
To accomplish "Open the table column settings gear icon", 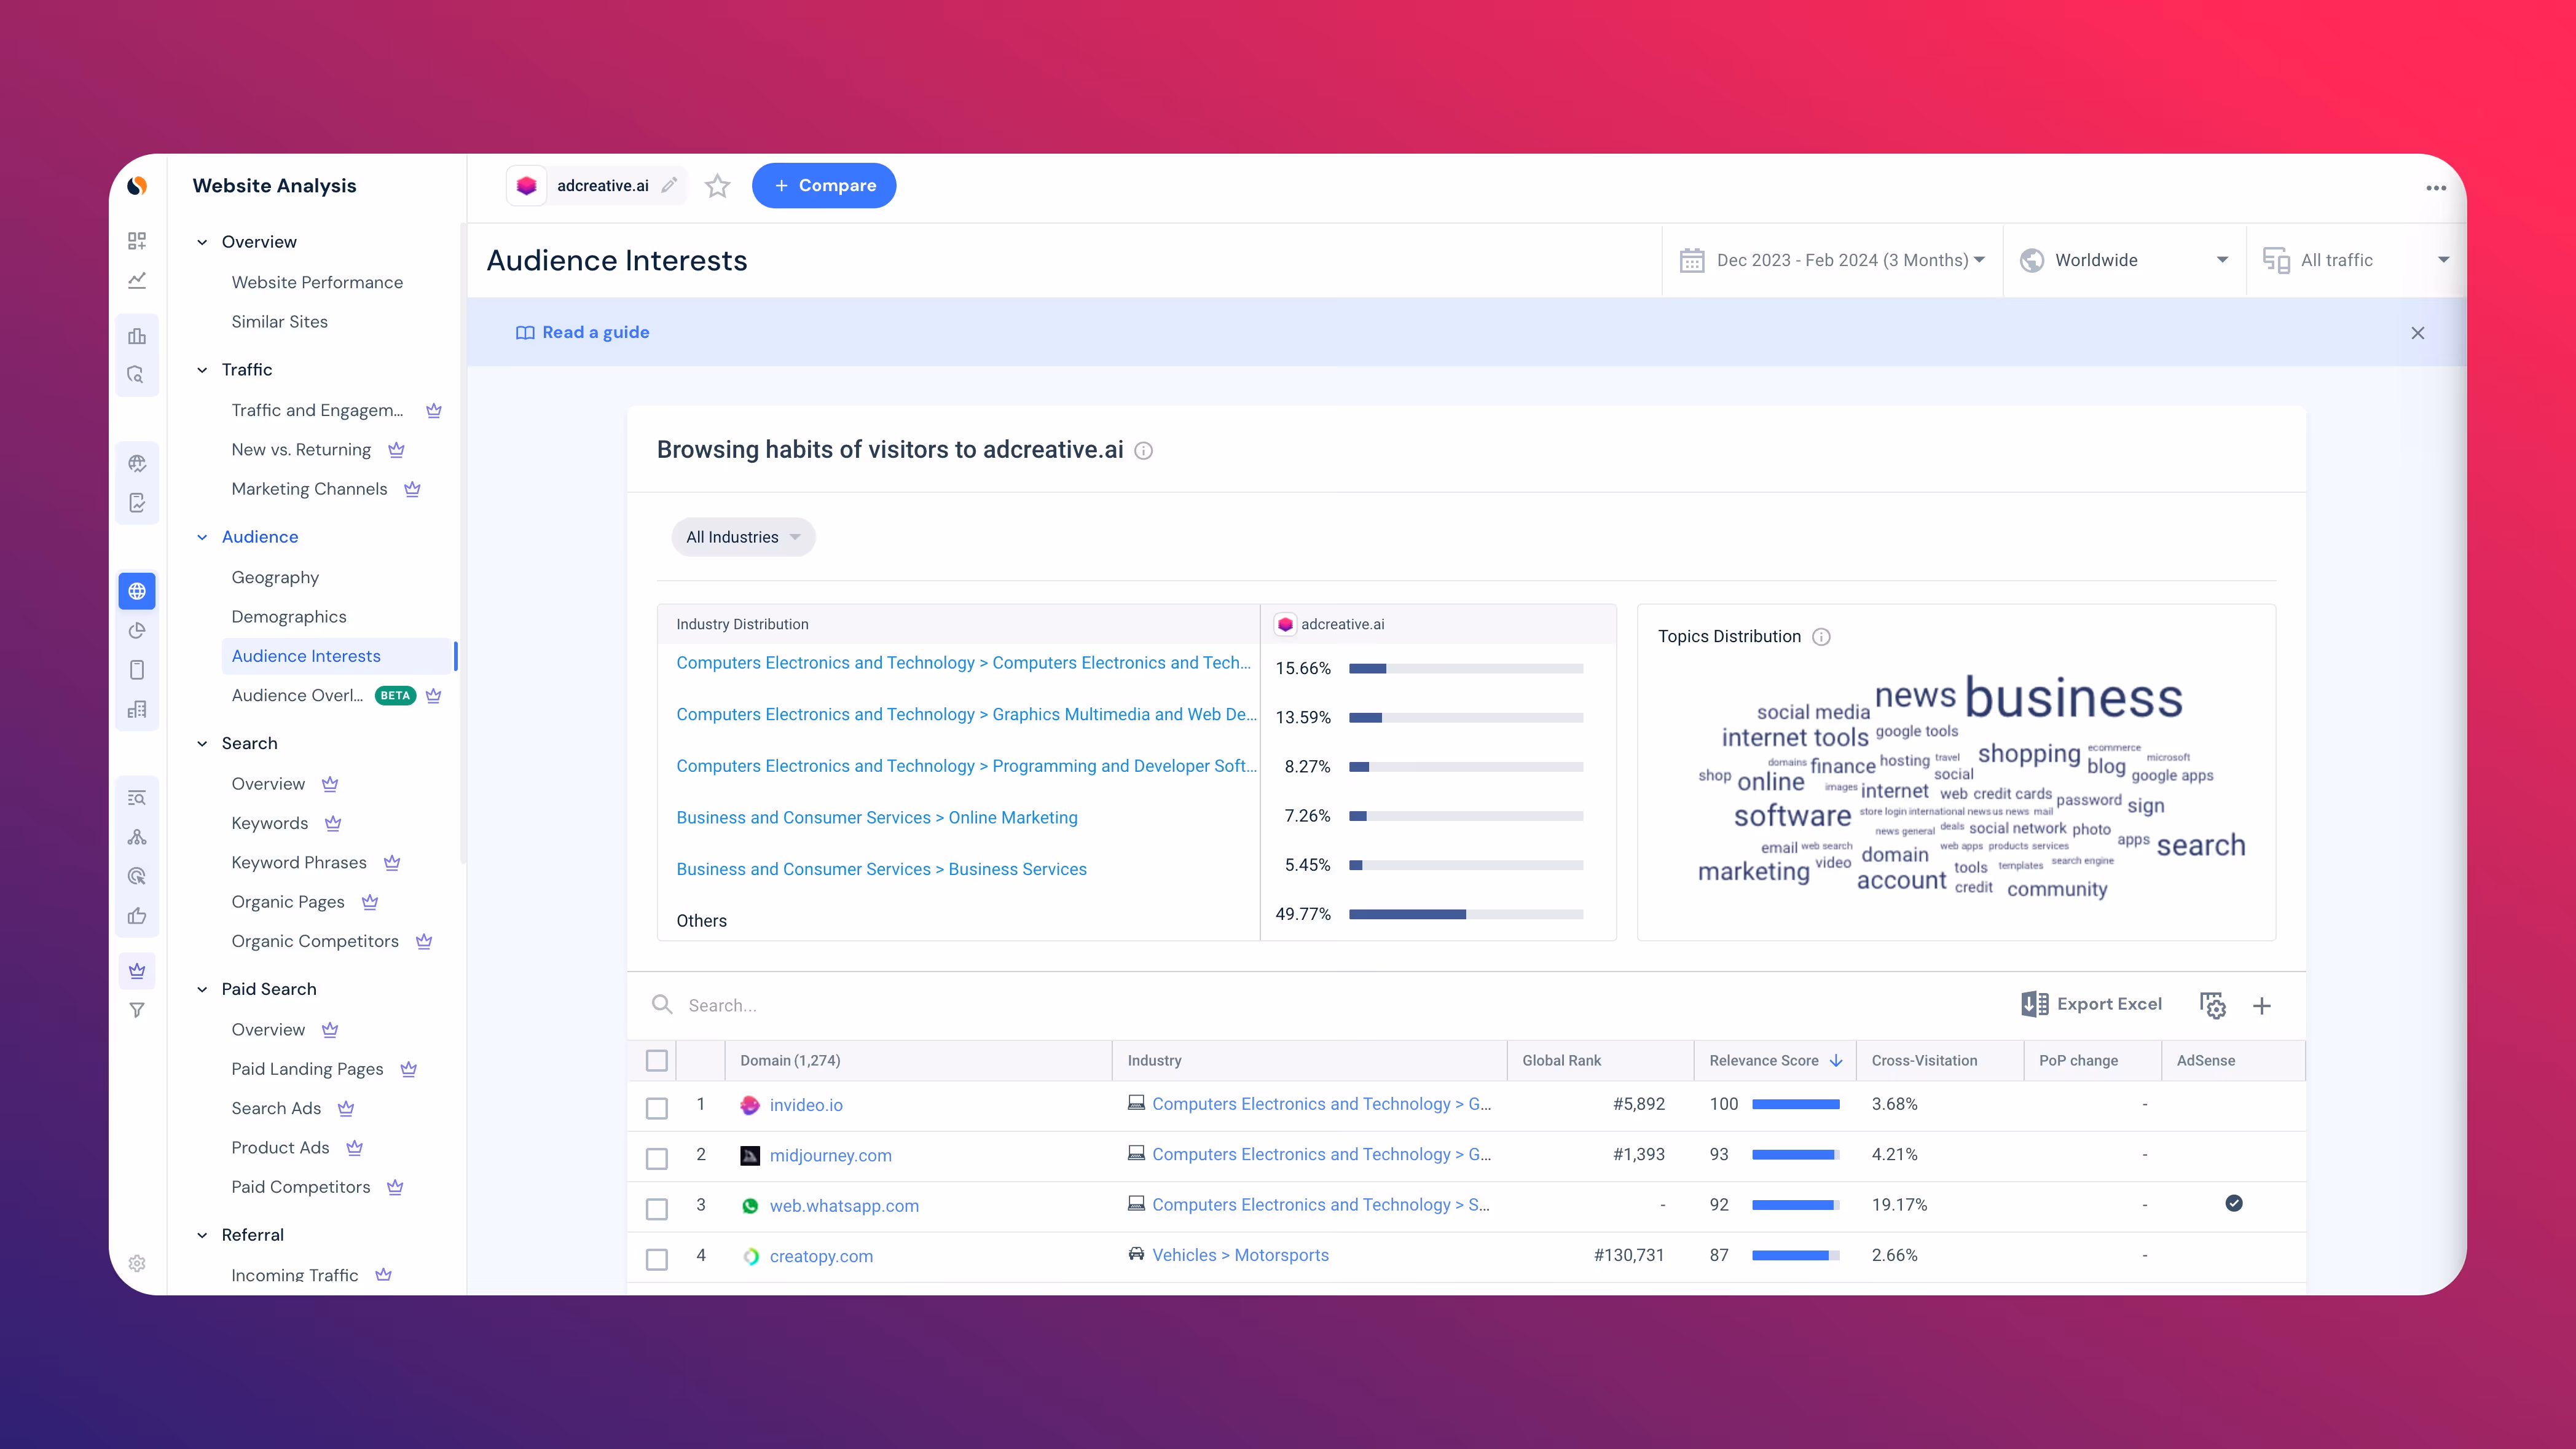I will 2213,1005.
